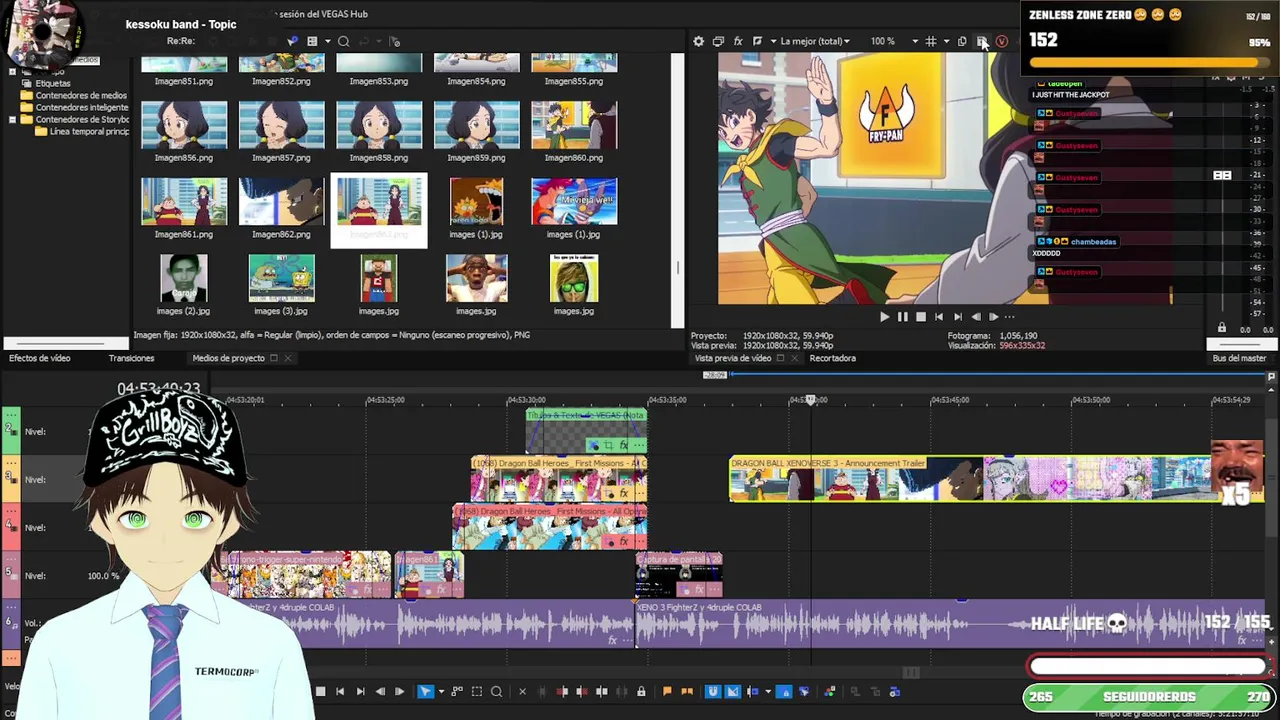Toggle Lock envelopes to events icon
This screenshot has height=720, width=1280.
pyautogui.click(x=784, y=691)
